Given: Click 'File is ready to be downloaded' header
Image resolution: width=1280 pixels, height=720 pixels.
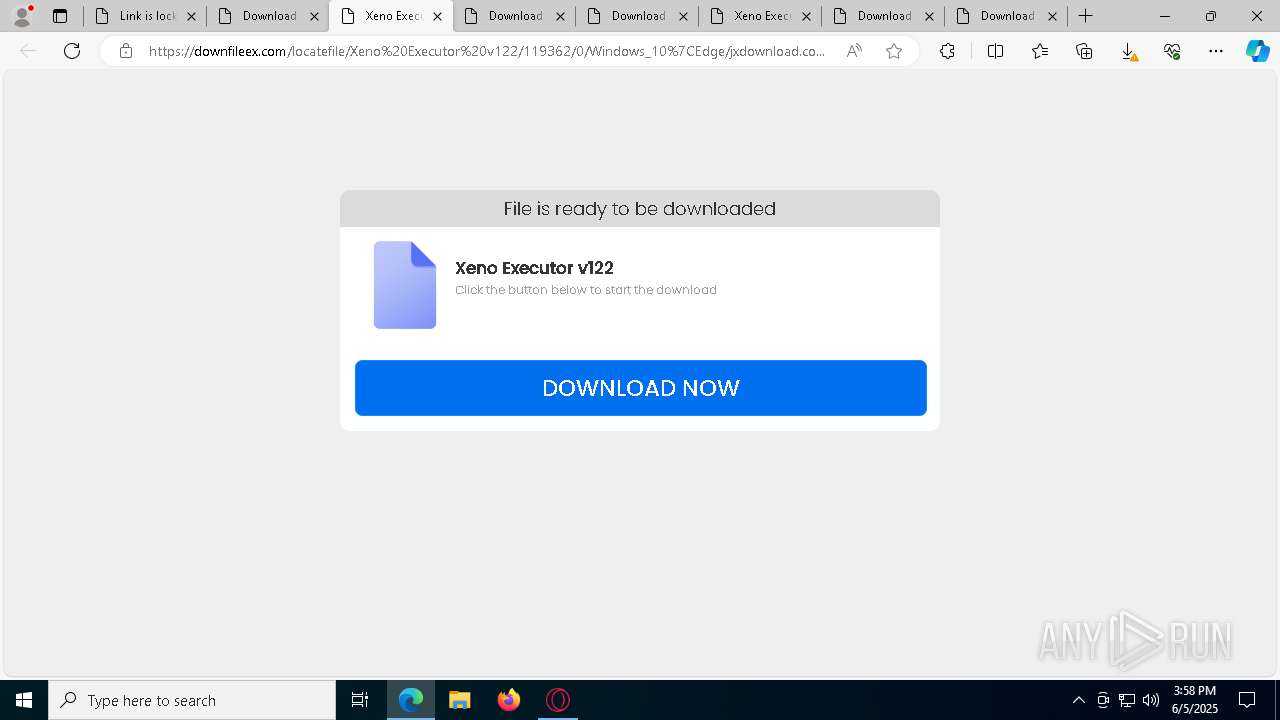Looking at the screenshot, I should click(640, 208).
